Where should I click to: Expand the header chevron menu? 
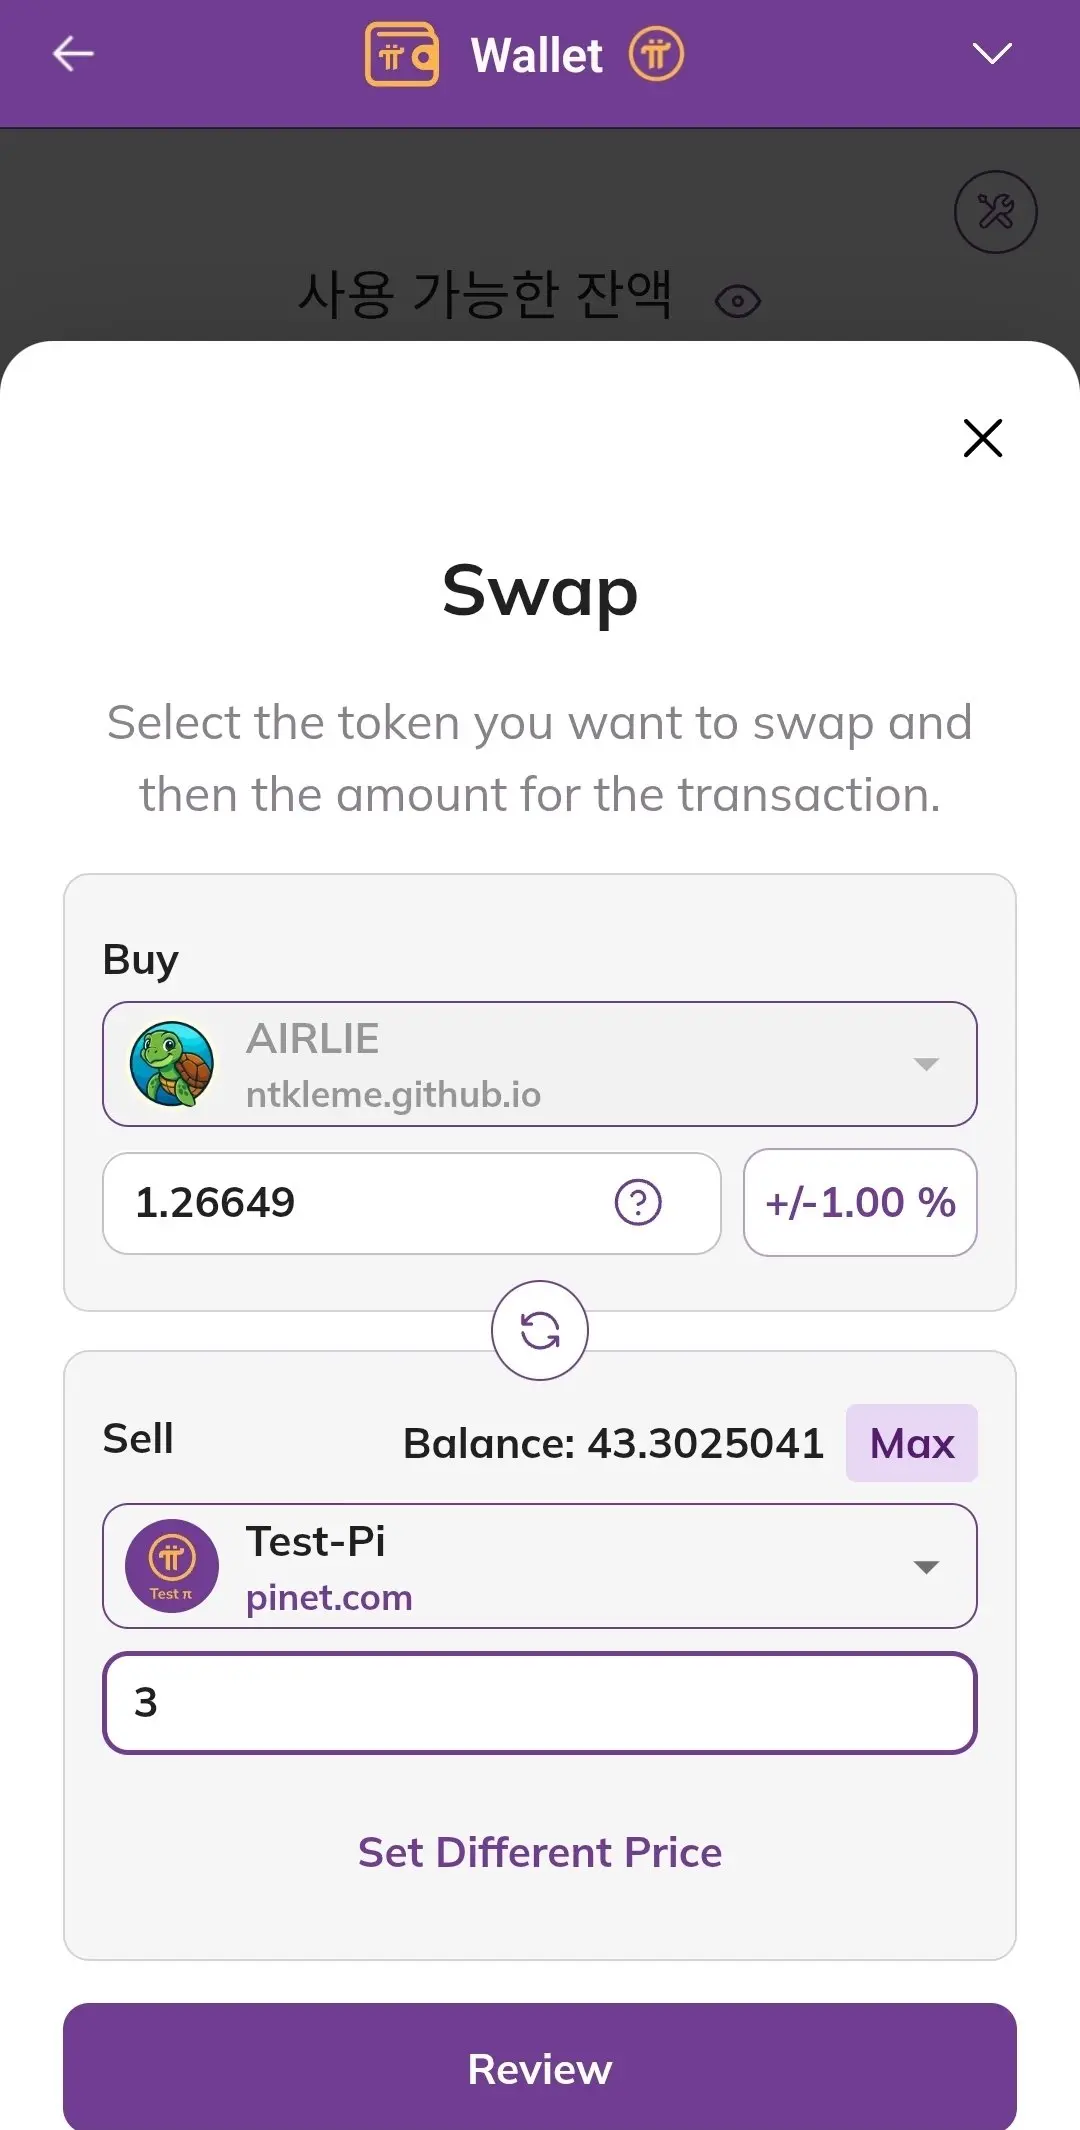[992, 54]
